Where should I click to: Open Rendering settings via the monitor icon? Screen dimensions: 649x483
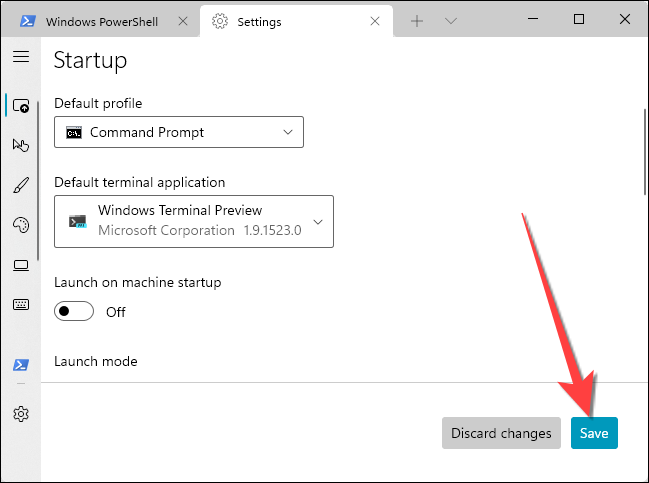point(20,265)
